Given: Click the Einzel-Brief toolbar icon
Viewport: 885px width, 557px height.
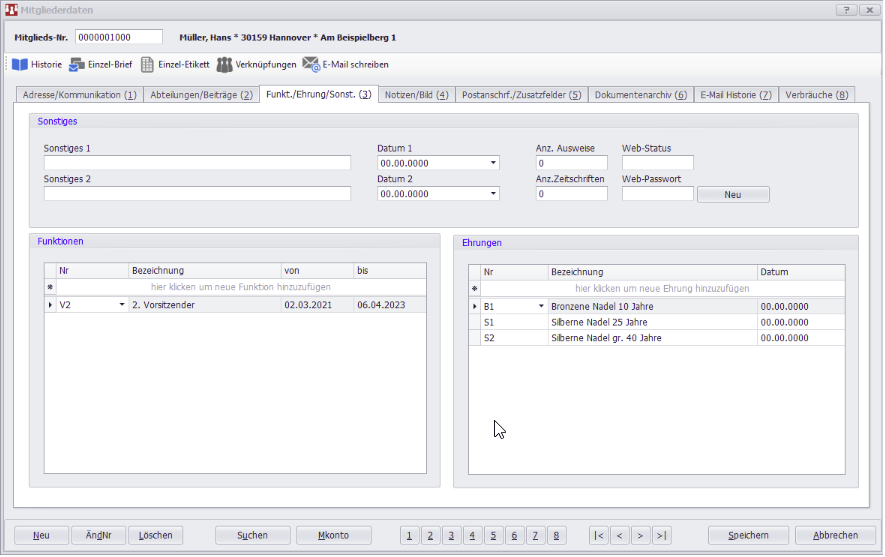Looking at the screenshot, I should coord(77,64).
